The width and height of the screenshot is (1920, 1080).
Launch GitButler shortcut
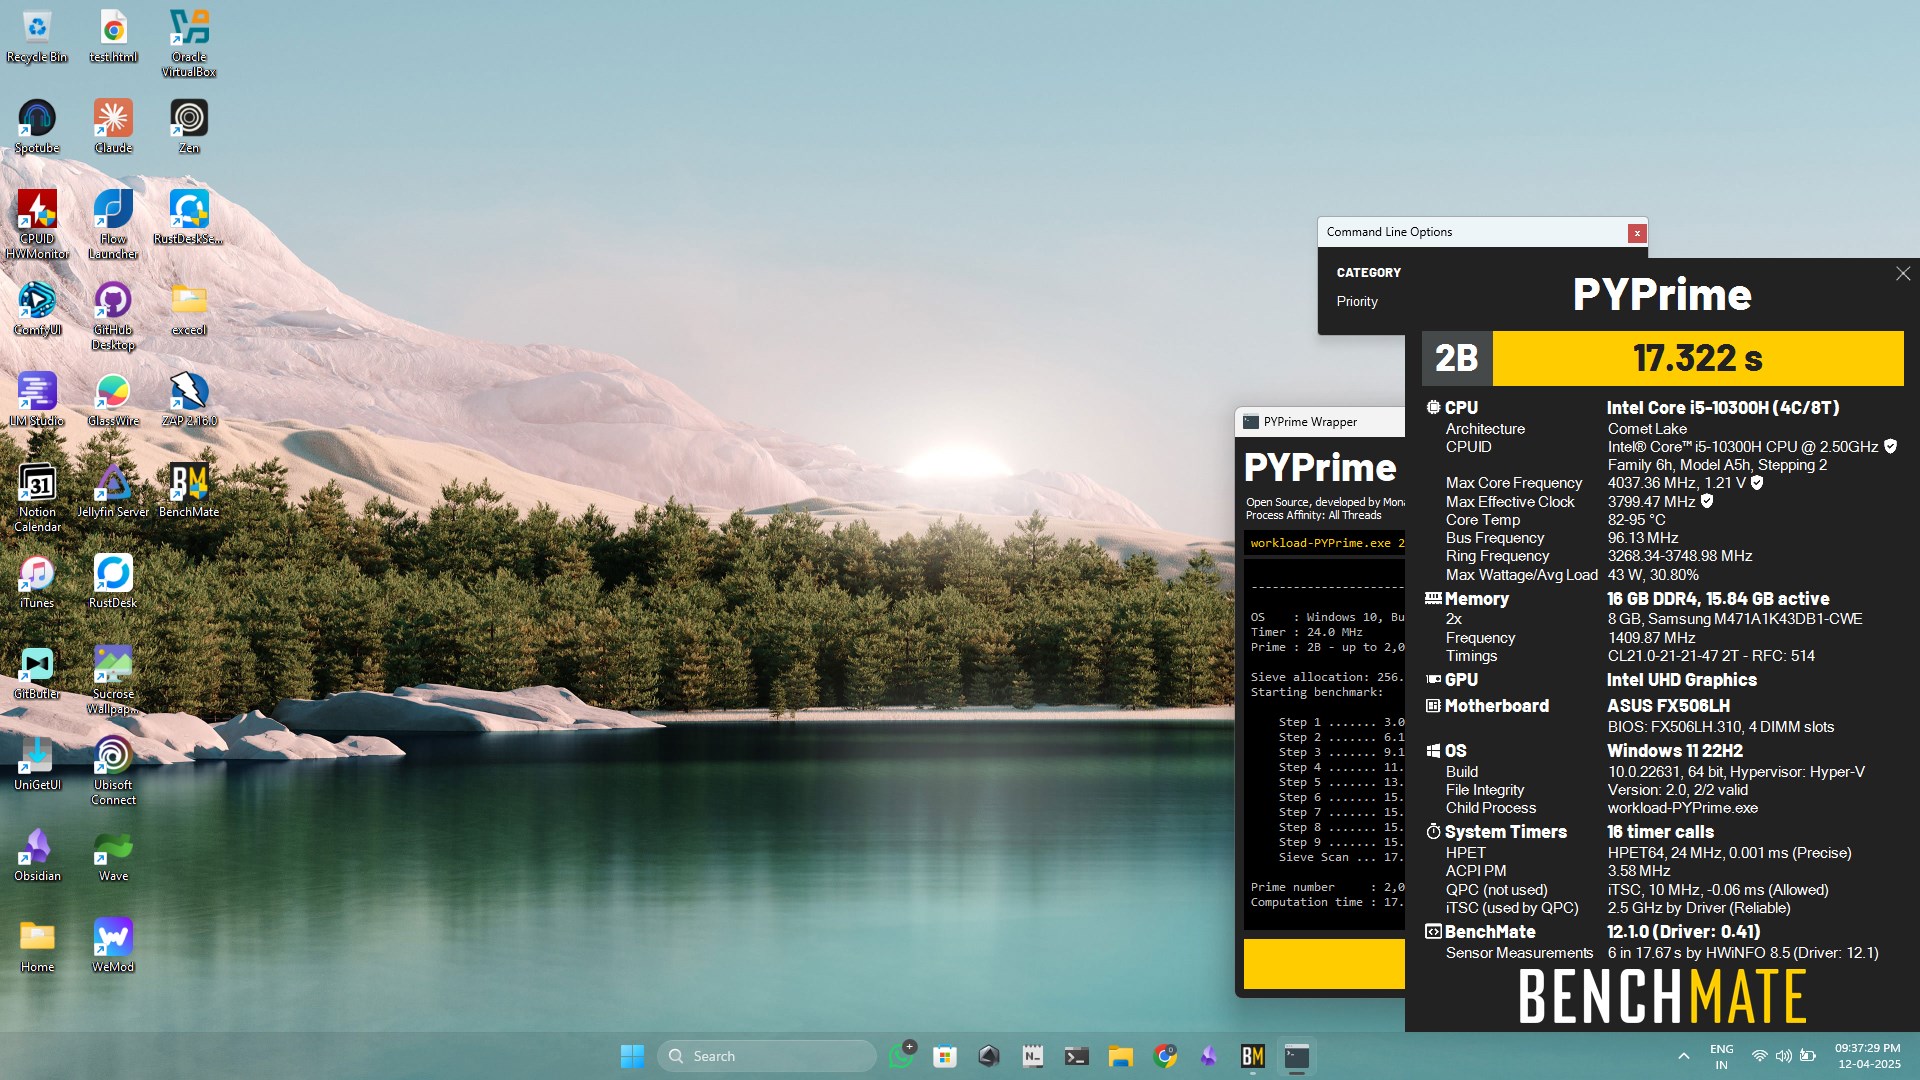37,673
